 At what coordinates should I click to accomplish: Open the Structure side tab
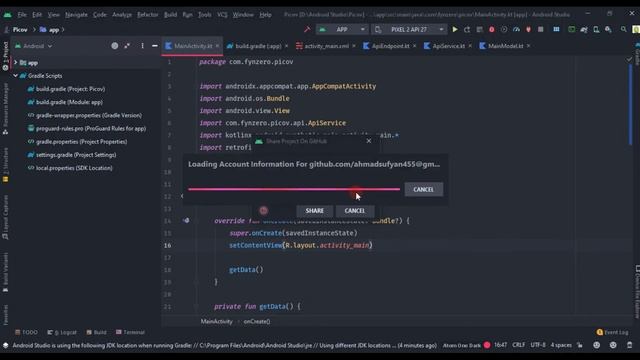(5, 165)
